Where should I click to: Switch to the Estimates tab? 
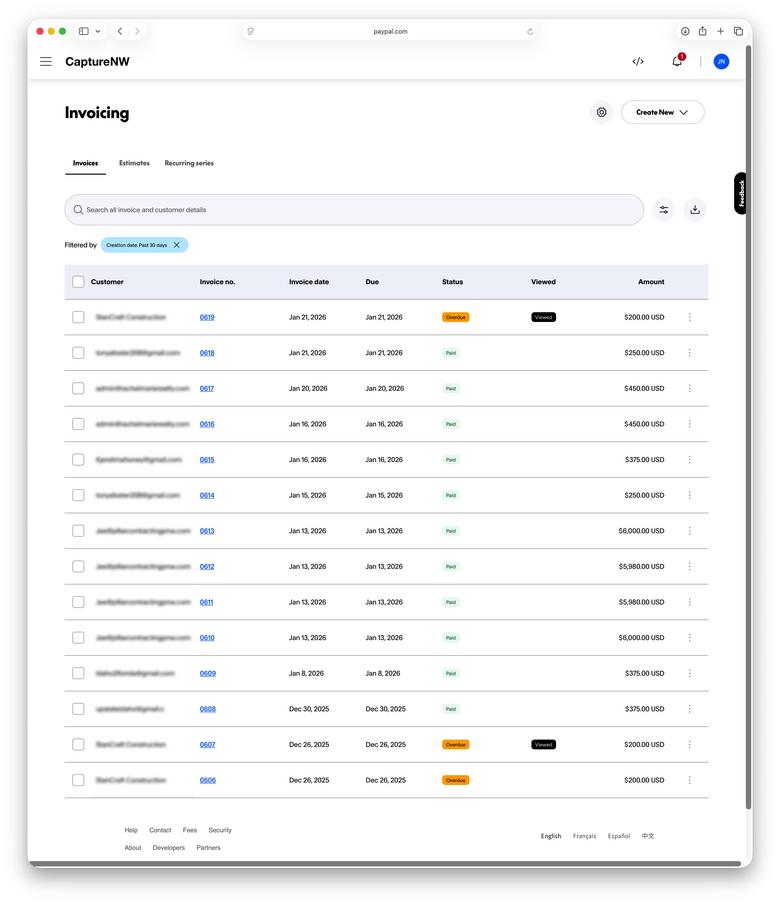click(x=134, y=163)
